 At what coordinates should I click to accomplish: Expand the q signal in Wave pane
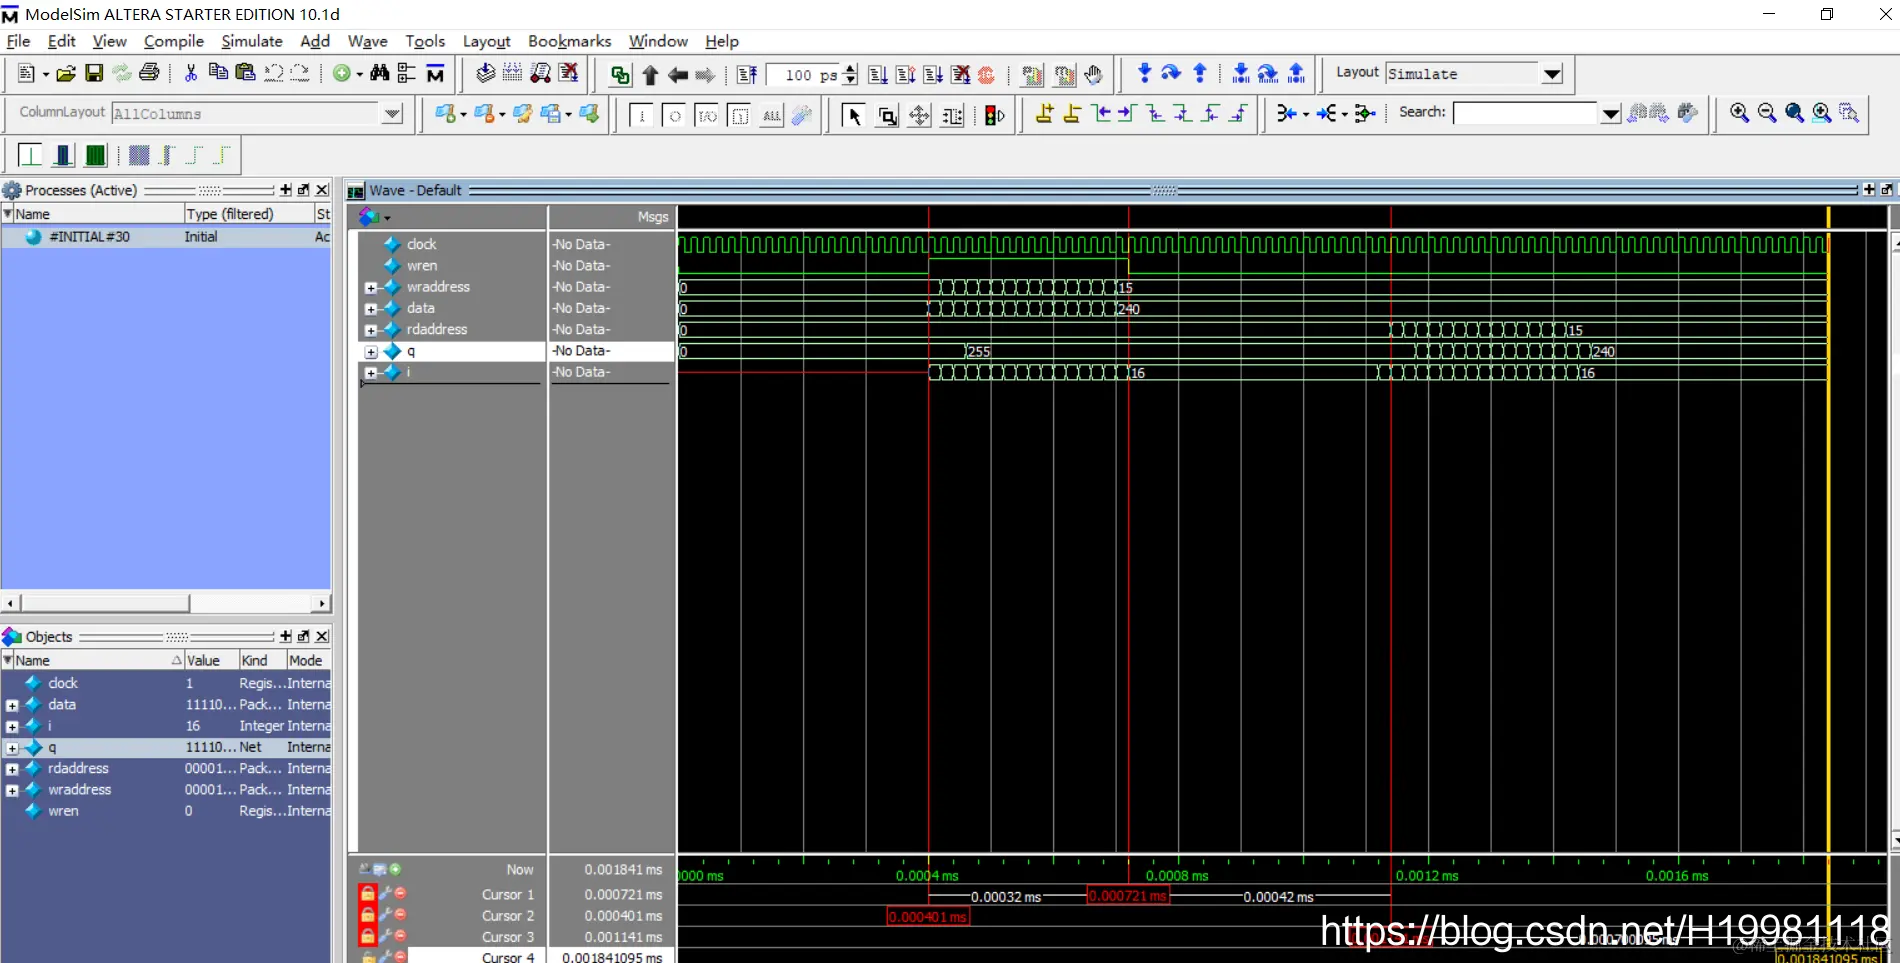click(371, 352)
